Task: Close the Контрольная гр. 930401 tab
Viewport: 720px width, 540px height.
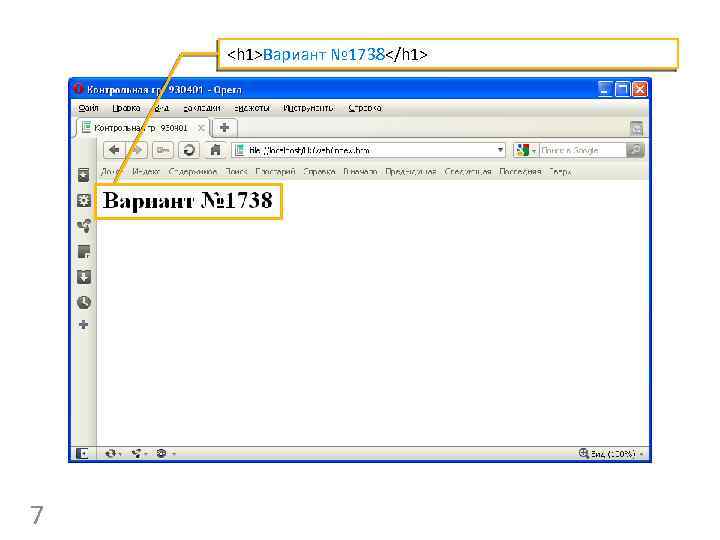Action: 201,128
